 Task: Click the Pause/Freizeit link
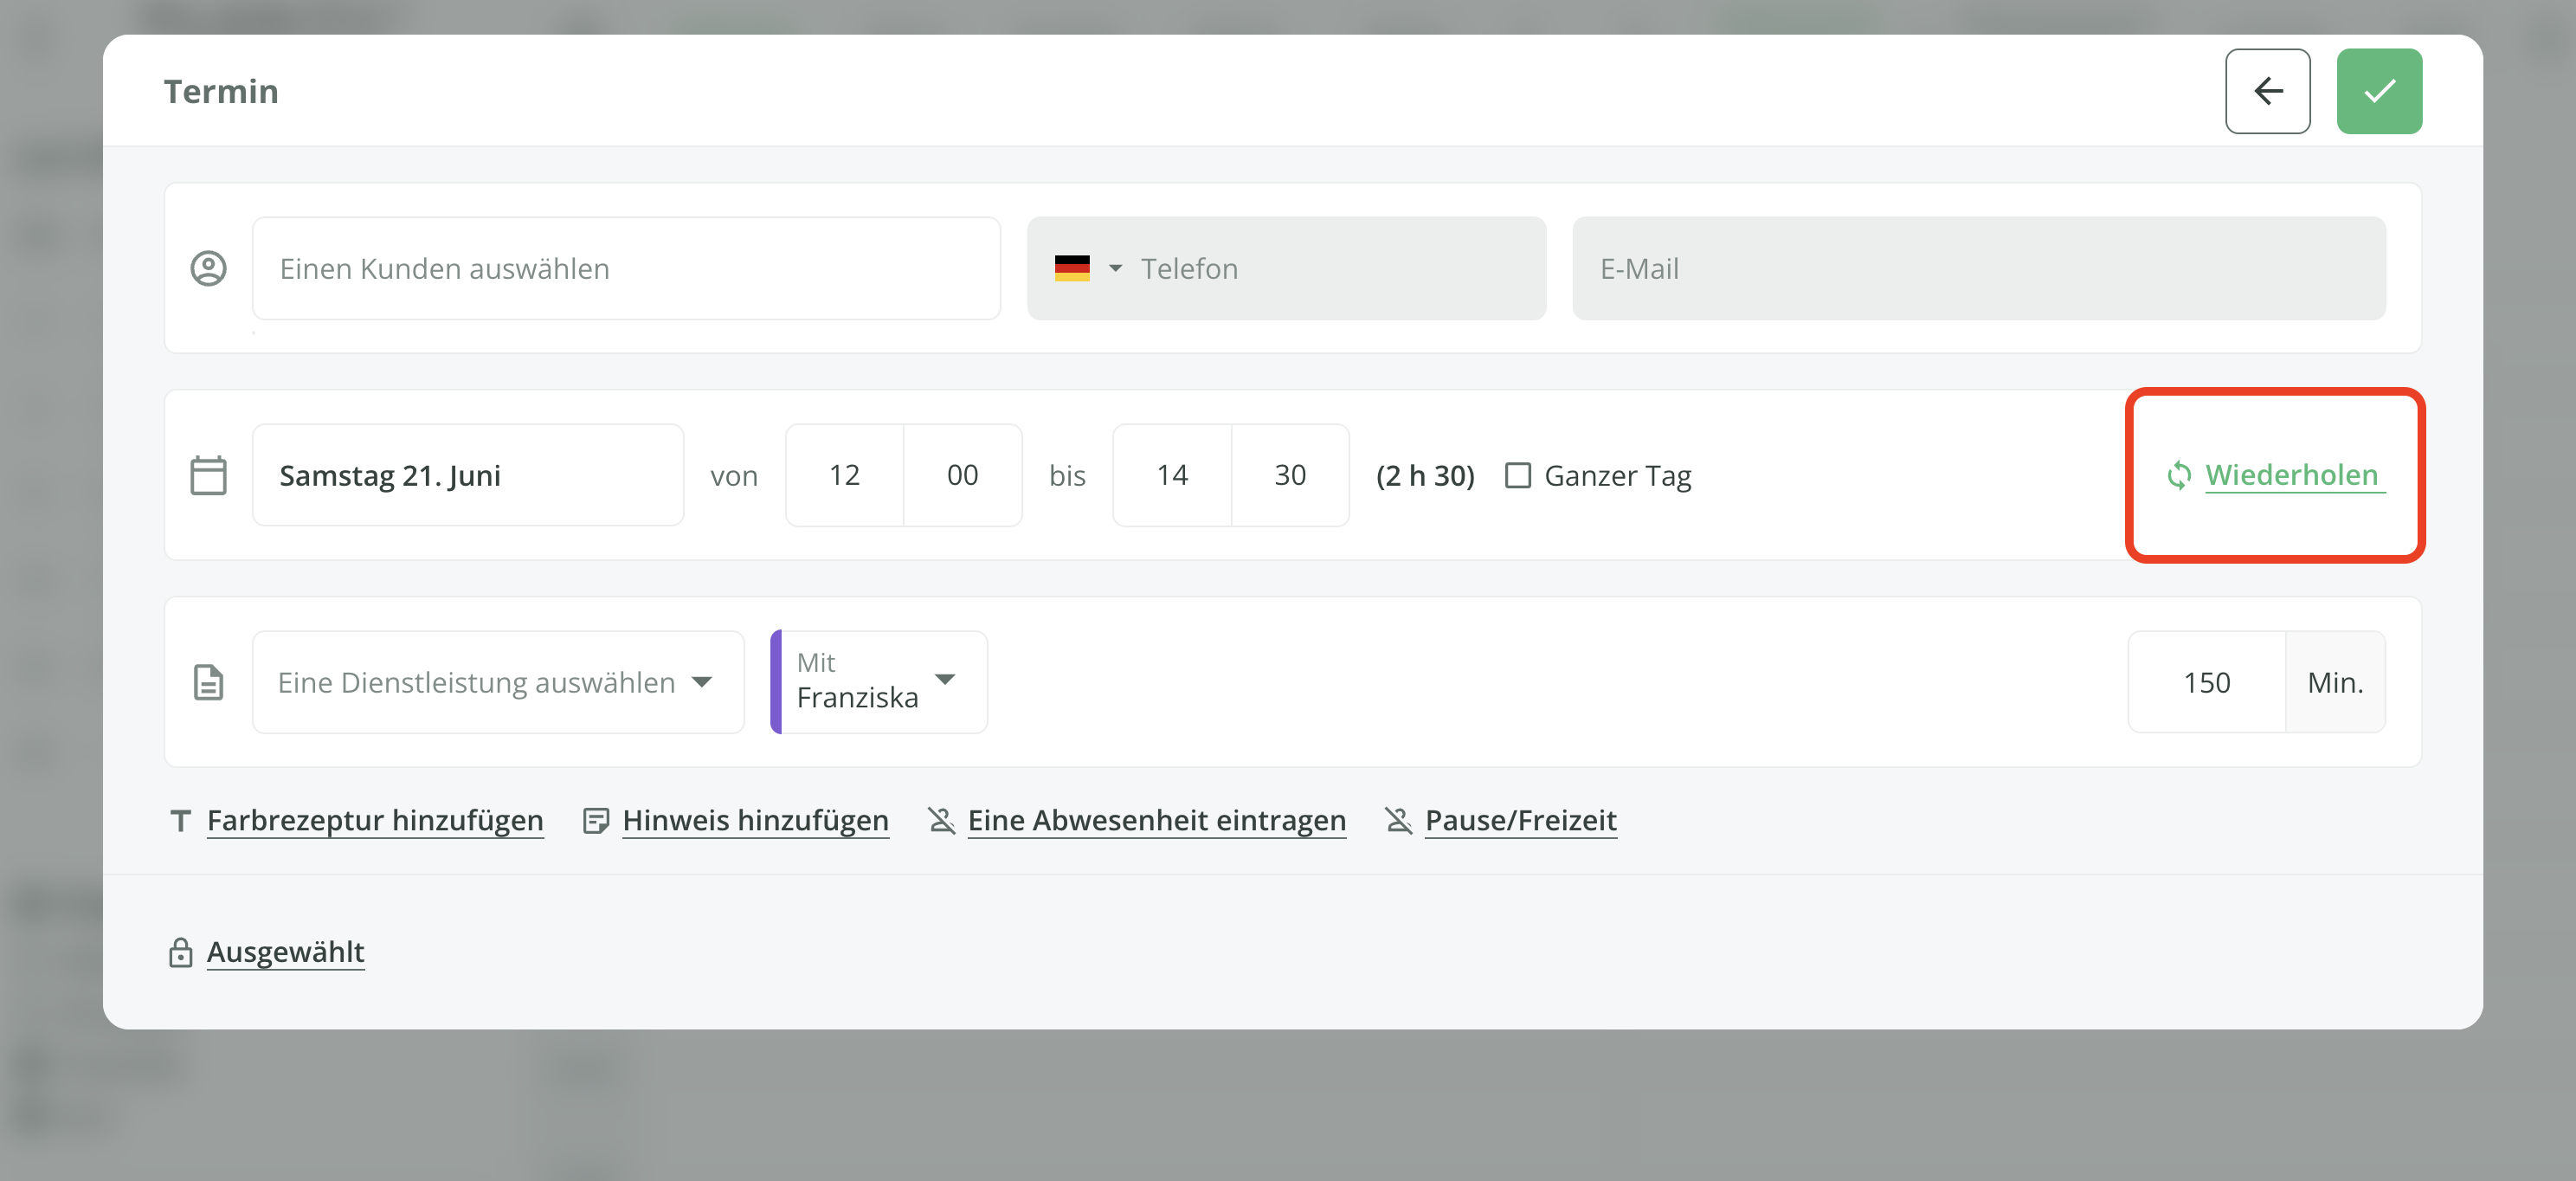(1520, 821)
